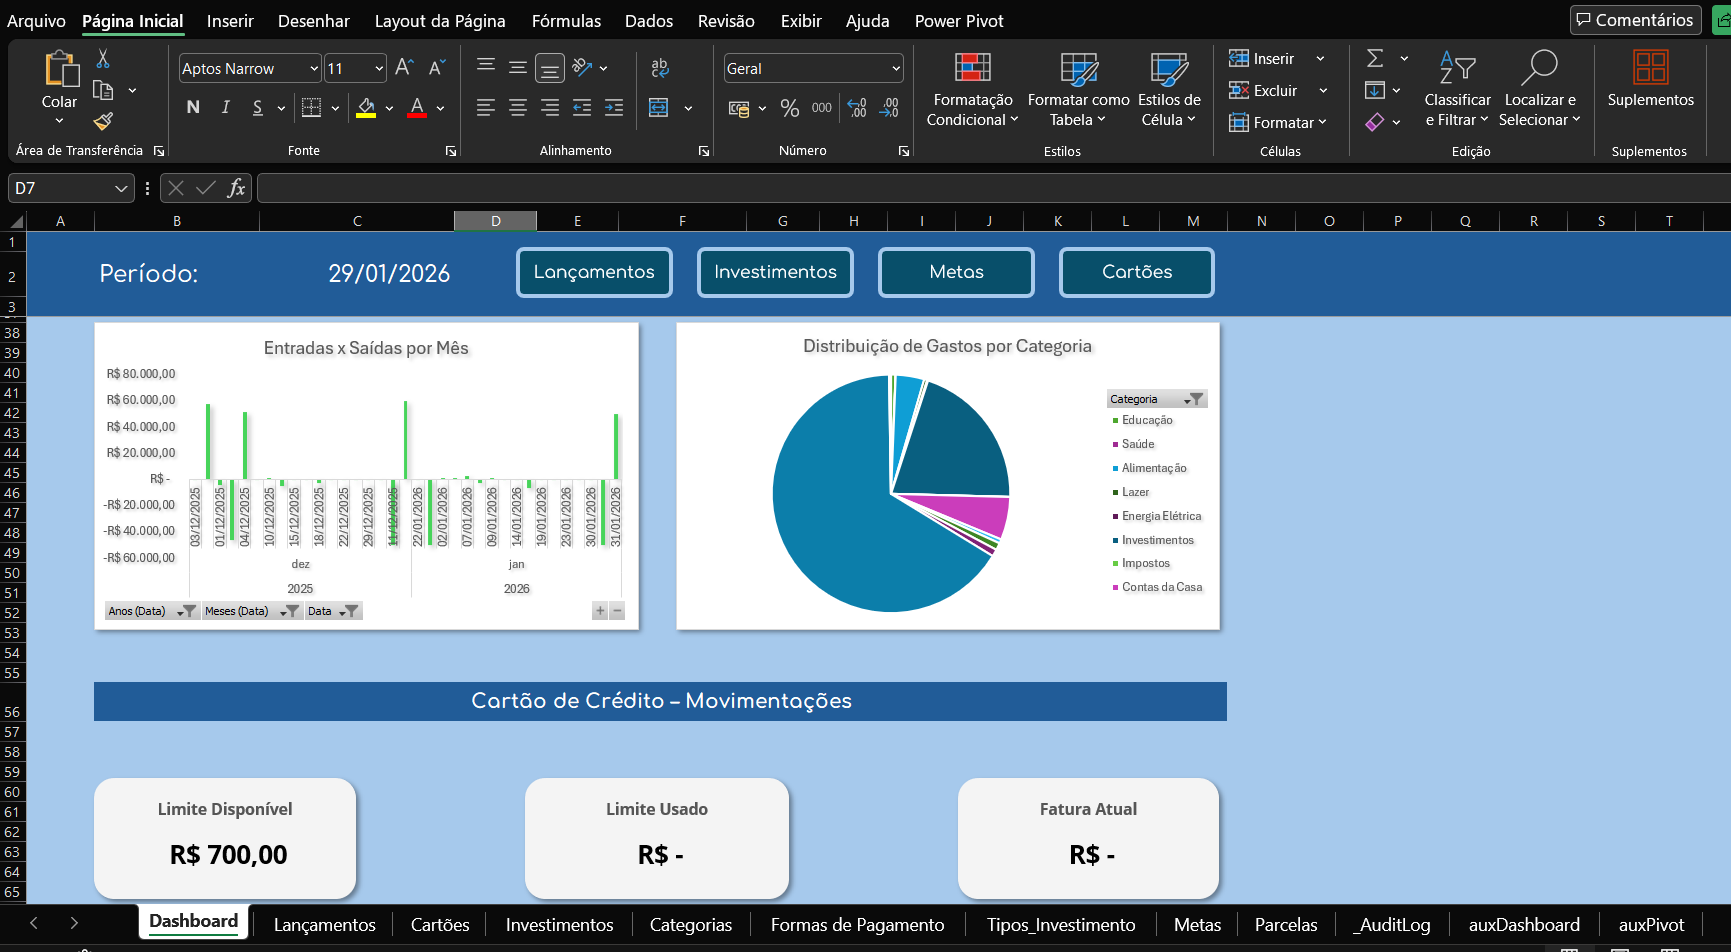Apply thousands separator 000 format
Screen dimensions: 1731x952
click(822, 108)
